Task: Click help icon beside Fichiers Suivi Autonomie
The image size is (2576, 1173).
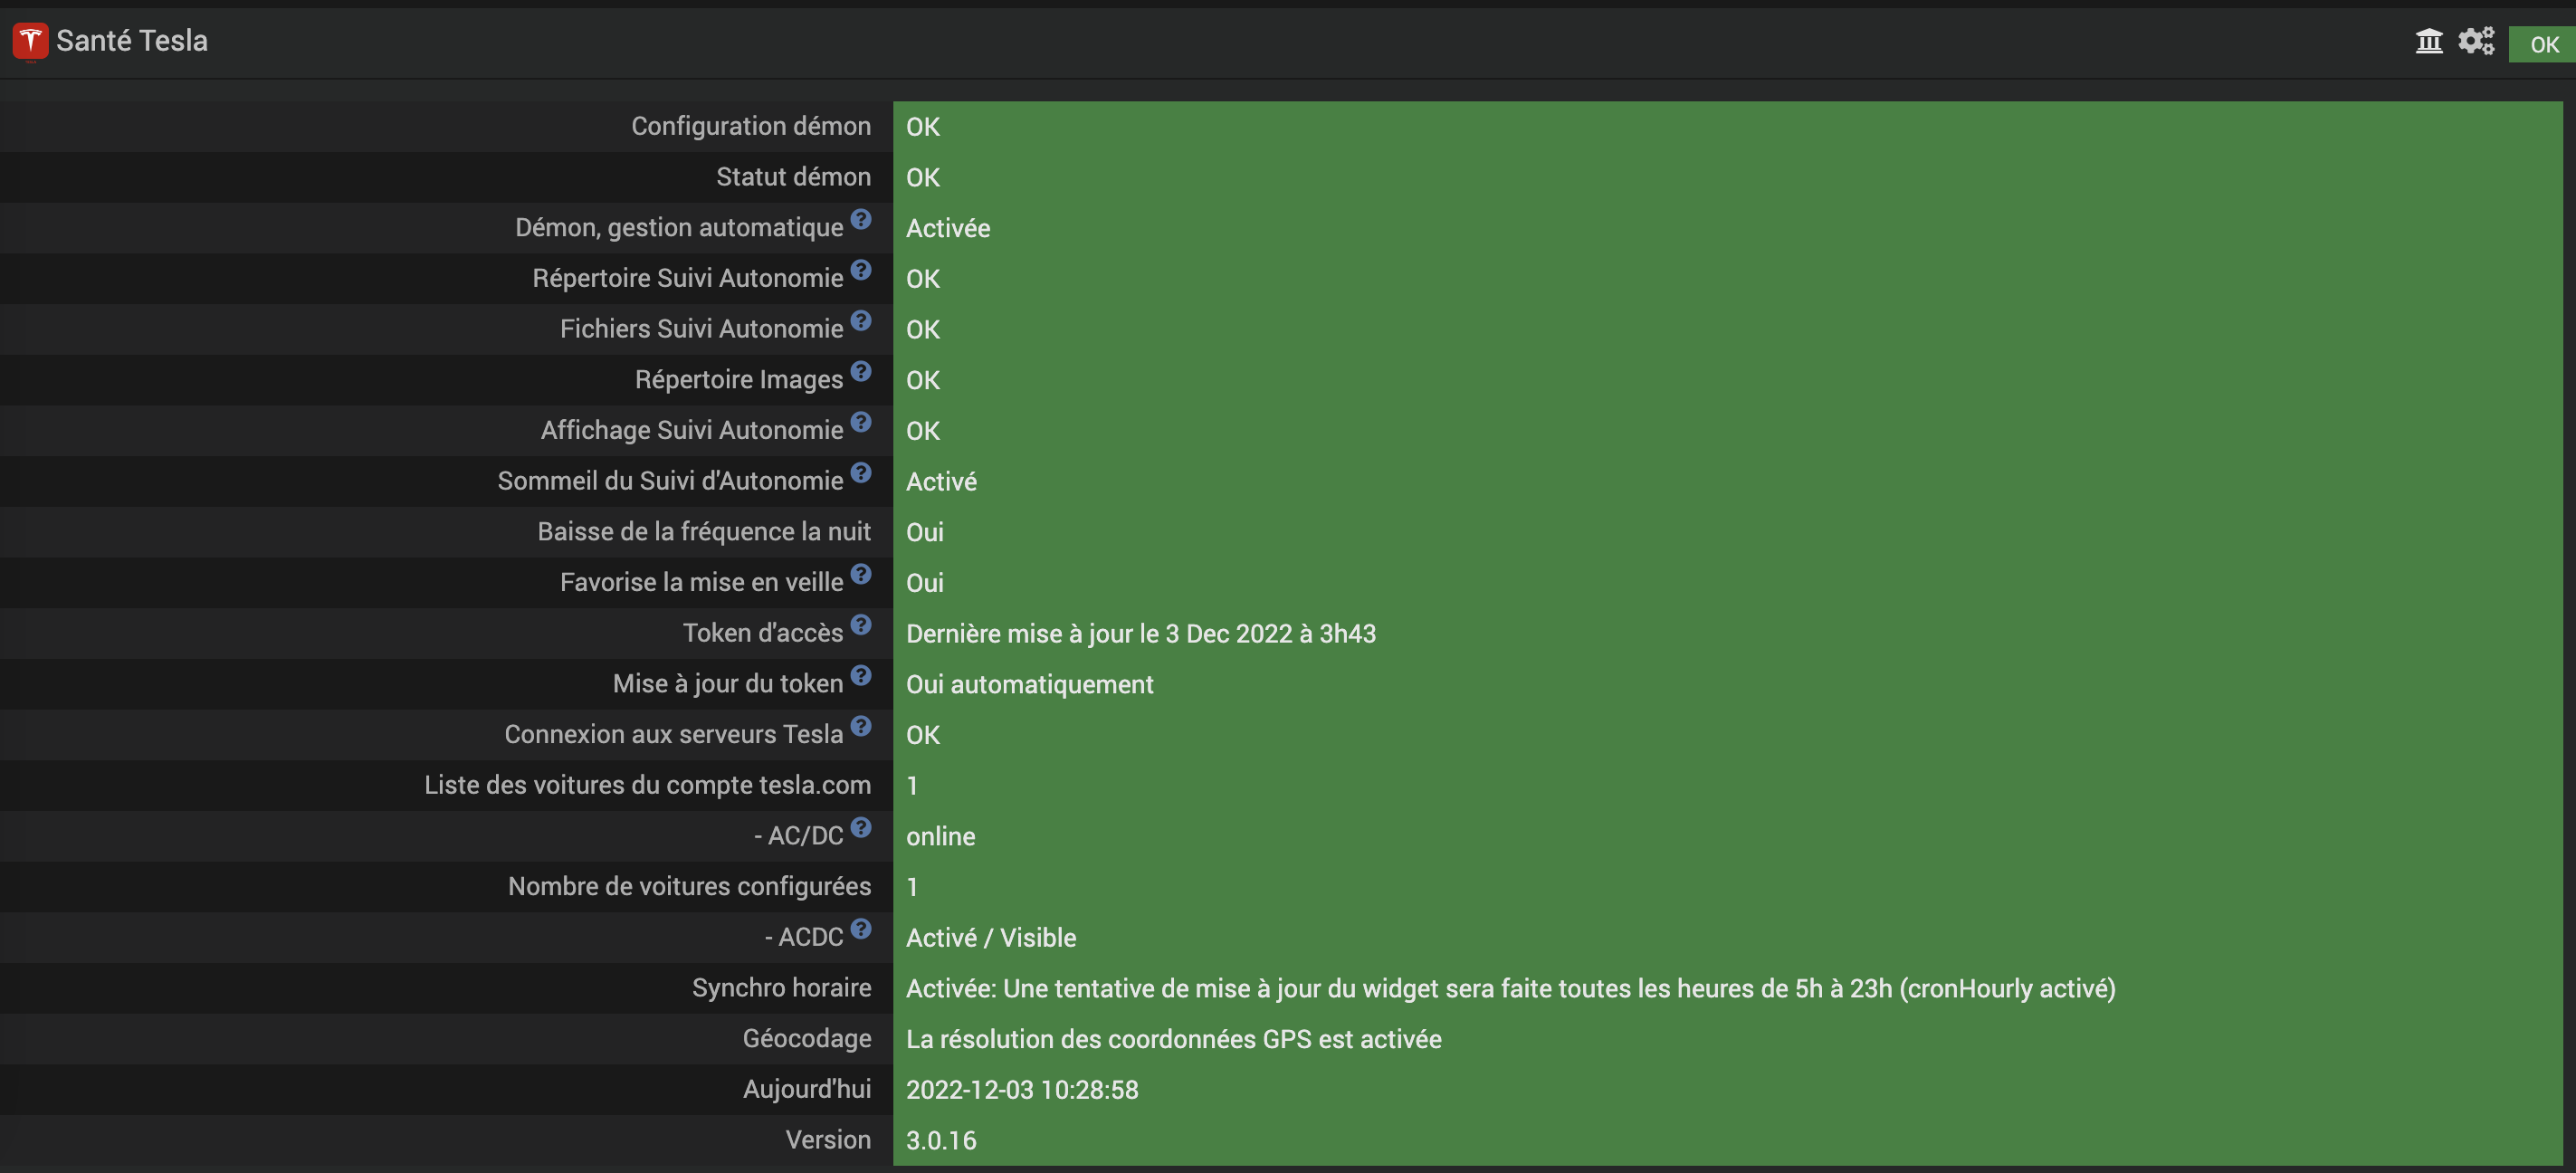Action: tap(861, 321)
